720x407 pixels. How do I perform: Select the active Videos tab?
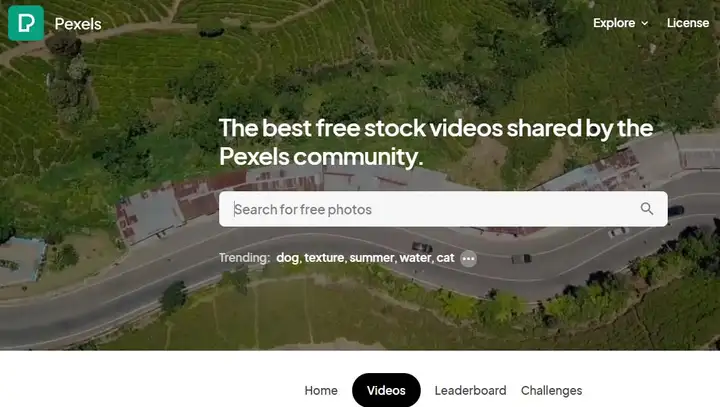click(x=386, y=390)
